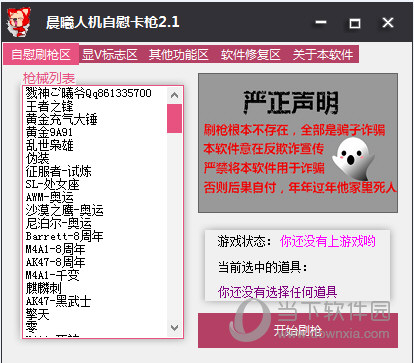Click the 枪械列表 label
This screenshot has height=363, width=414.
(x=49, y=78)
